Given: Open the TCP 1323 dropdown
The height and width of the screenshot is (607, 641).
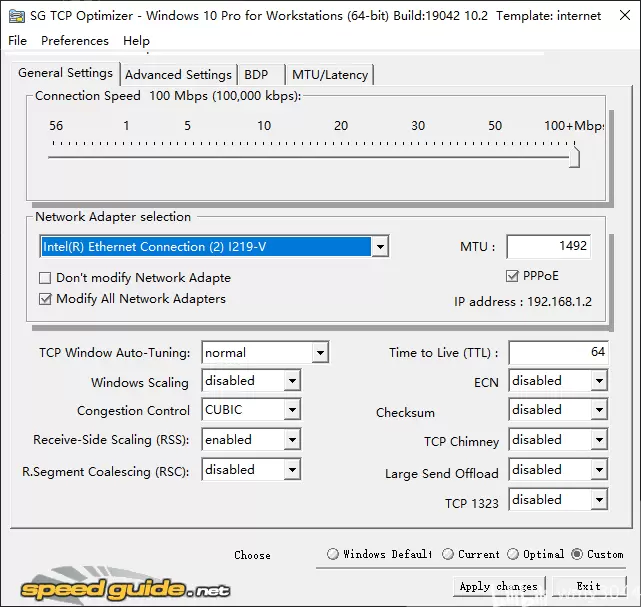Looking at the screenshot, I should (558, 499).
